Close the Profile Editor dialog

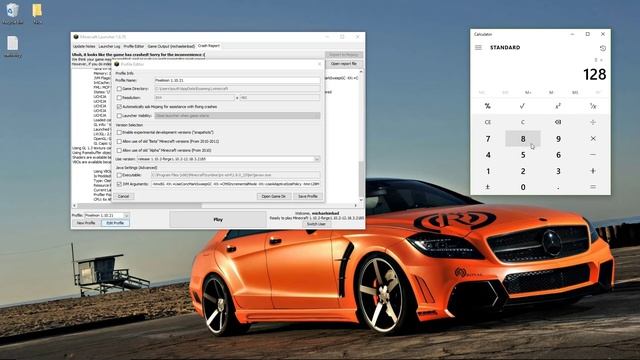click(x=319, y=64)
